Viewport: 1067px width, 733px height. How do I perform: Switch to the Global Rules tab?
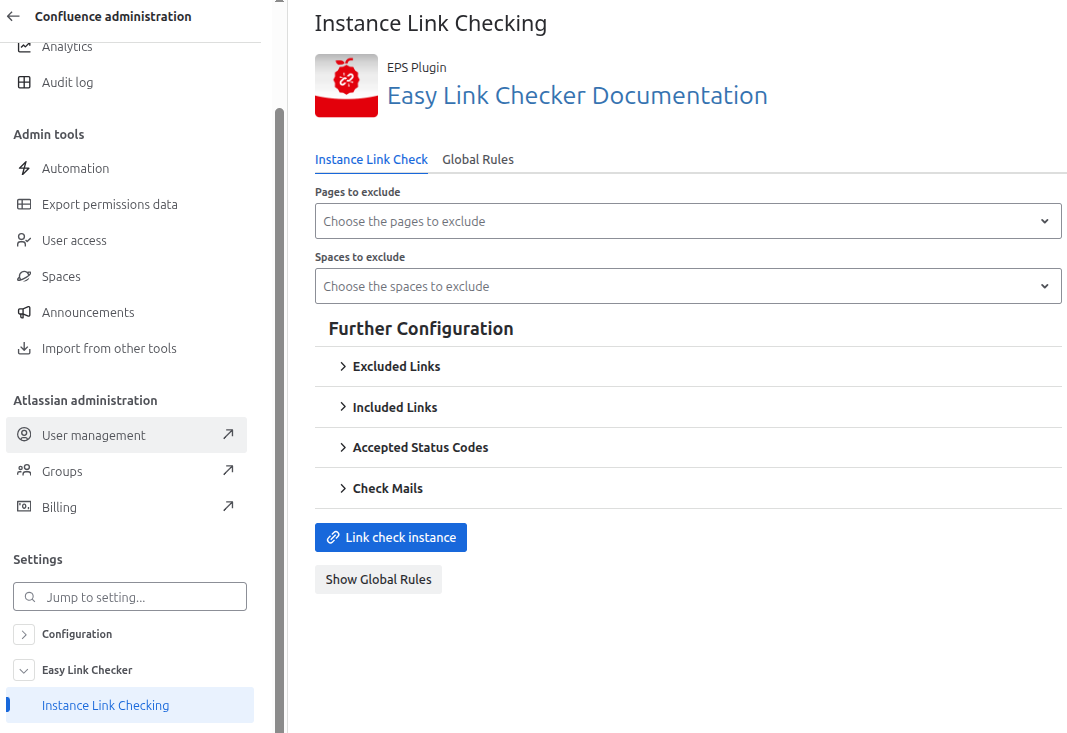[478, 159]
